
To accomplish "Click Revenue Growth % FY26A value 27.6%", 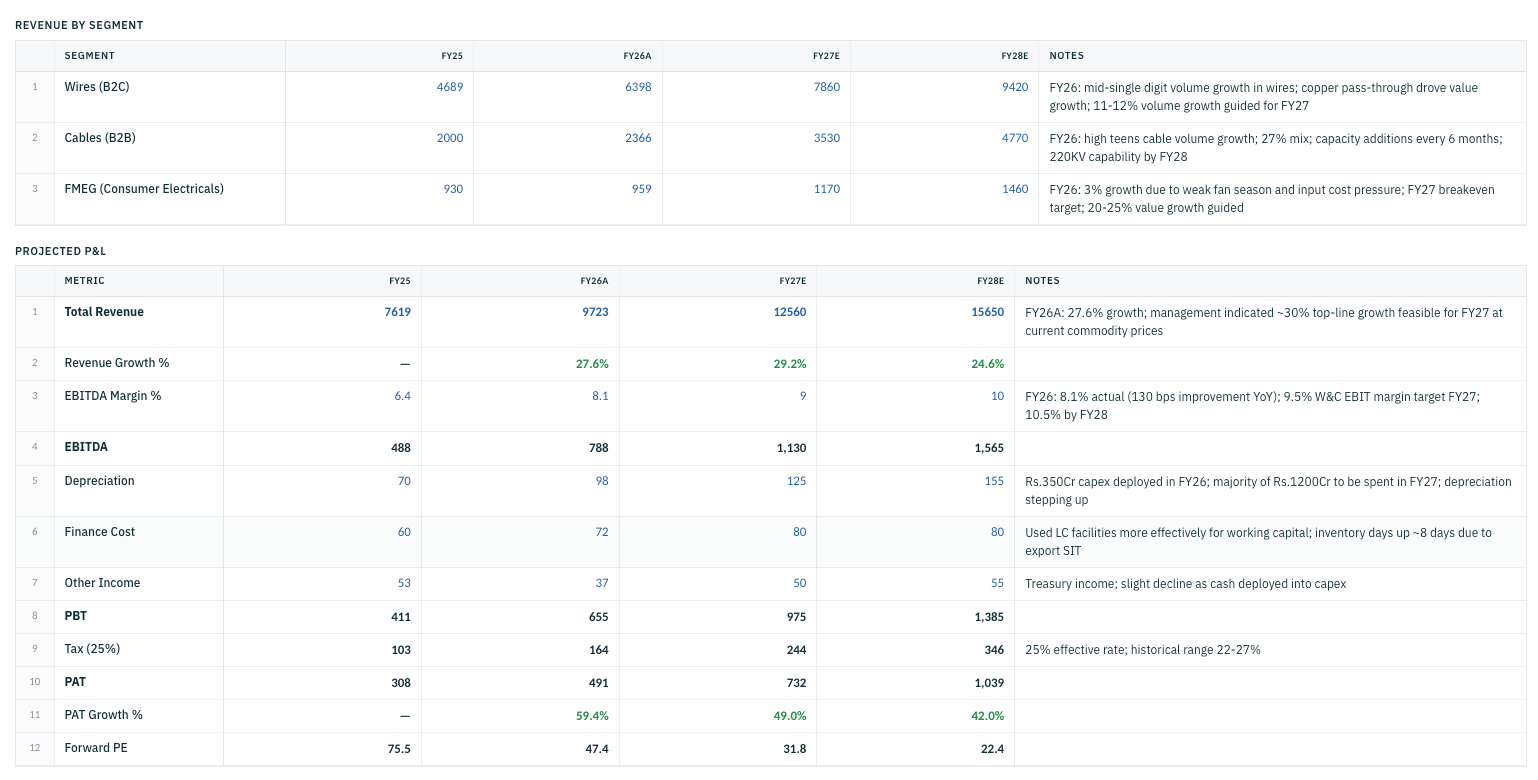I will [x=592, y=363].
